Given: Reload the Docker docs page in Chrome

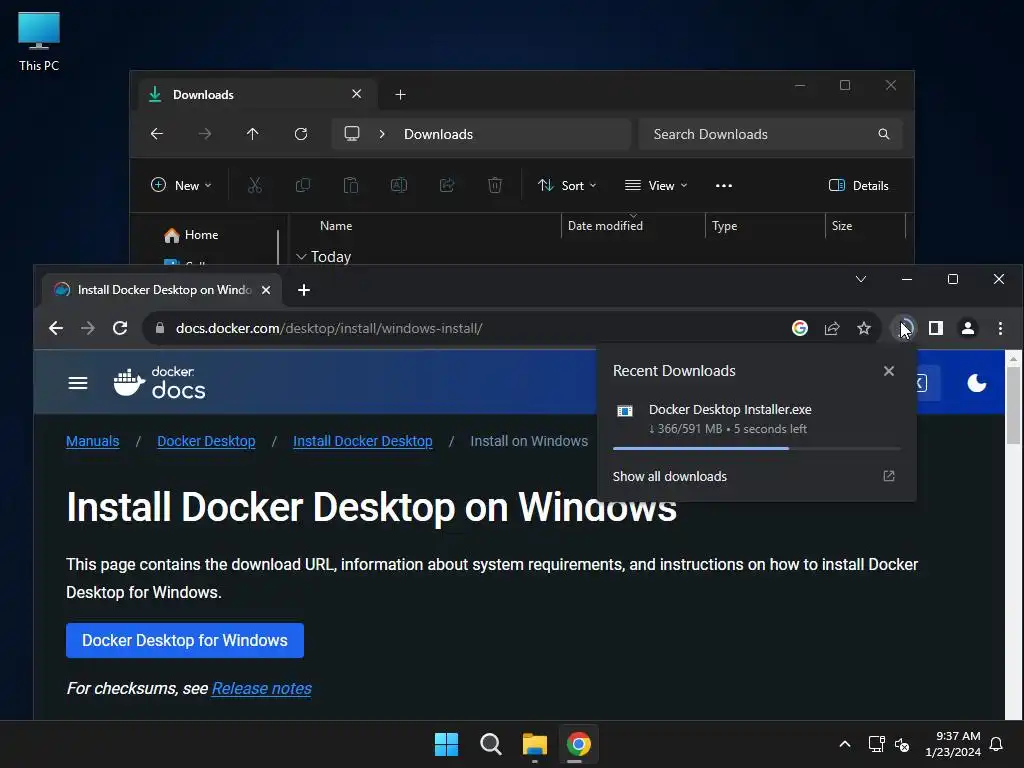Looking at the screenshot, I should (x=120, y=328).
